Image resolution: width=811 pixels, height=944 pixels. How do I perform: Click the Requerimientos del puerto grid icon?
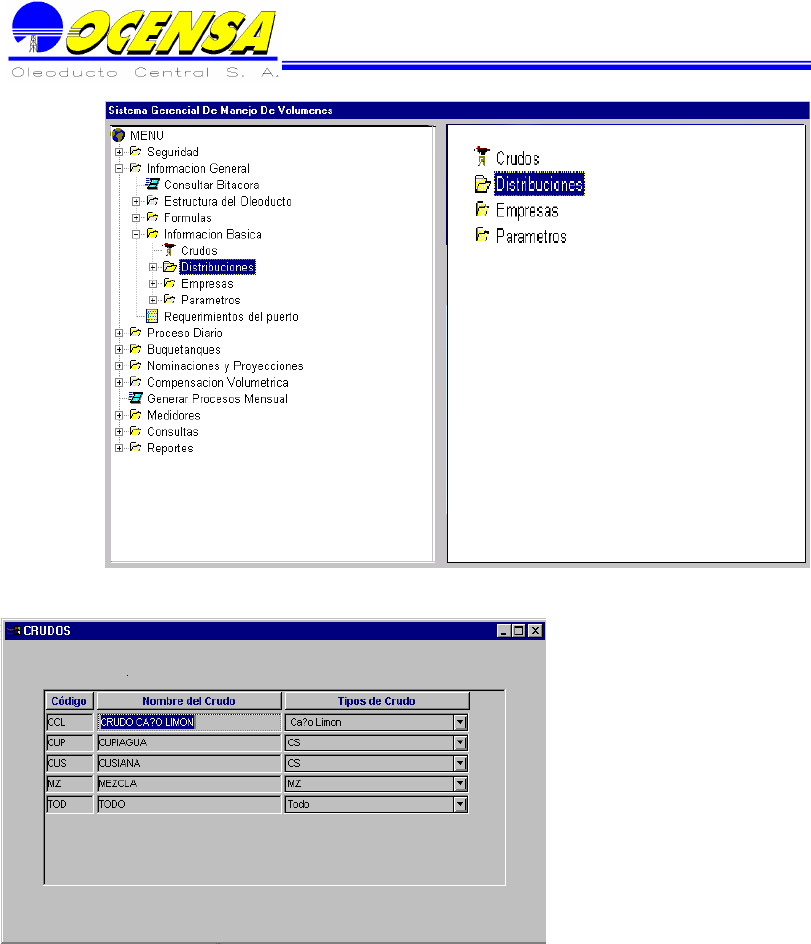coord(153,316)
